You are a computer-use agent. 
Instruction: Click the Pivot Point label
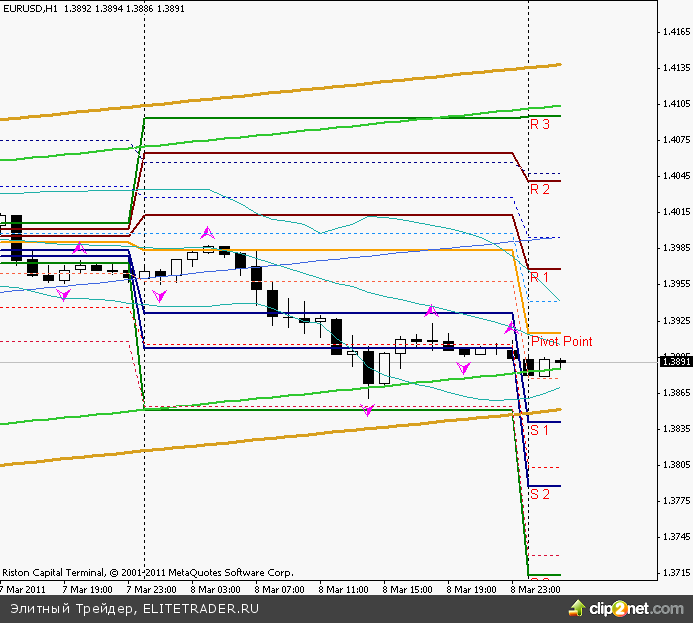[x=561, y=341]
